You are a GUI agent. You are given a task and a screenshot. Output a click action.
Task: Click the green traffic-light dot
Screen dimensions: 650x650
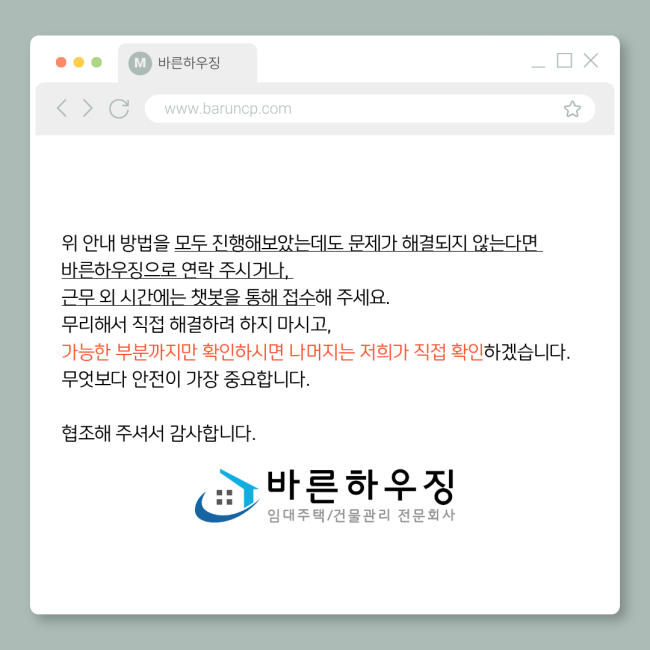[97, 62]
